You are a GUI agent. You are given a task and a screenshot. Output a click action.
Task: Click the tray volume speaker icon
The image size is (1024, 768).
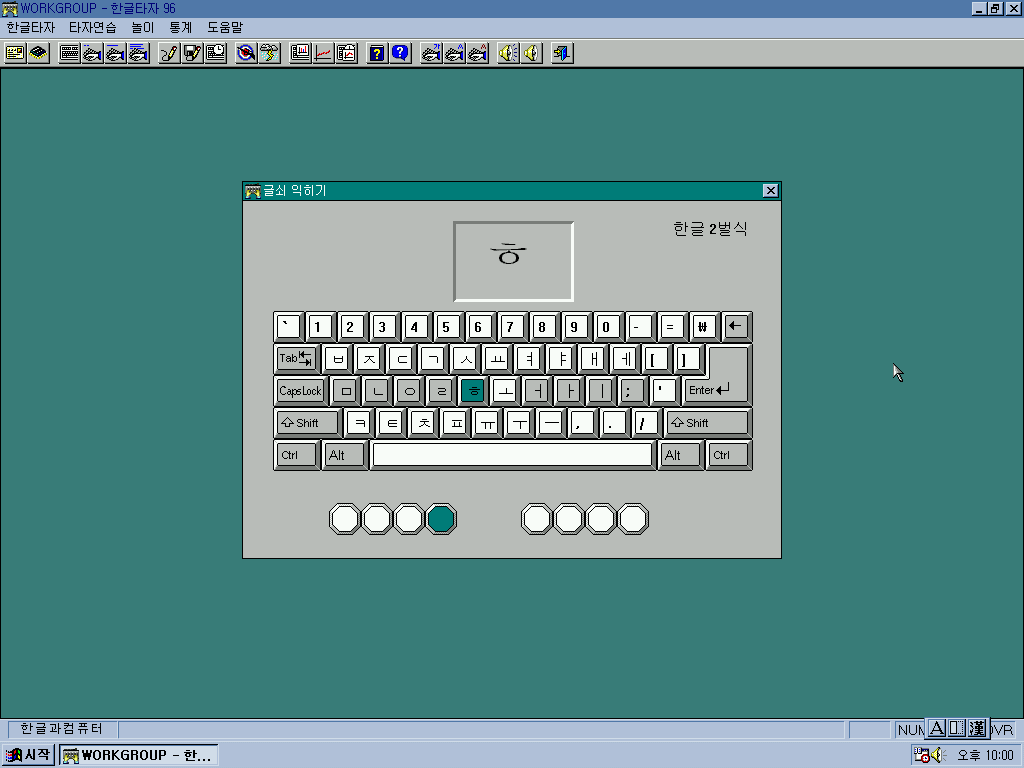[x=938, y=755]
